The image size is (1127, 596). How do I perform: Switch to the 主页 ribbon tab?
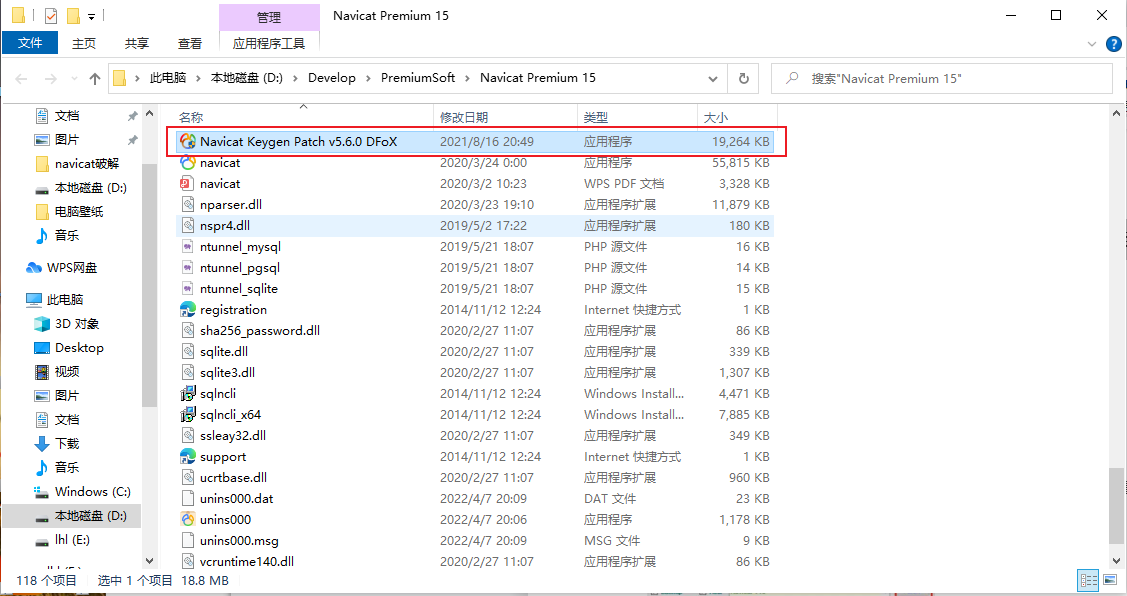point(84,43)
